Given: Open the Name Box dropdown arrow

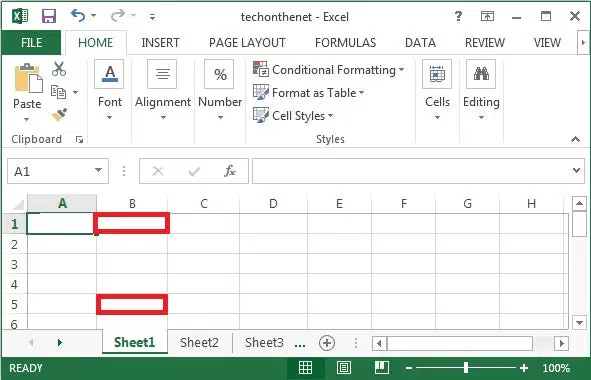Looking at the screenshot, I should [99, 170].
